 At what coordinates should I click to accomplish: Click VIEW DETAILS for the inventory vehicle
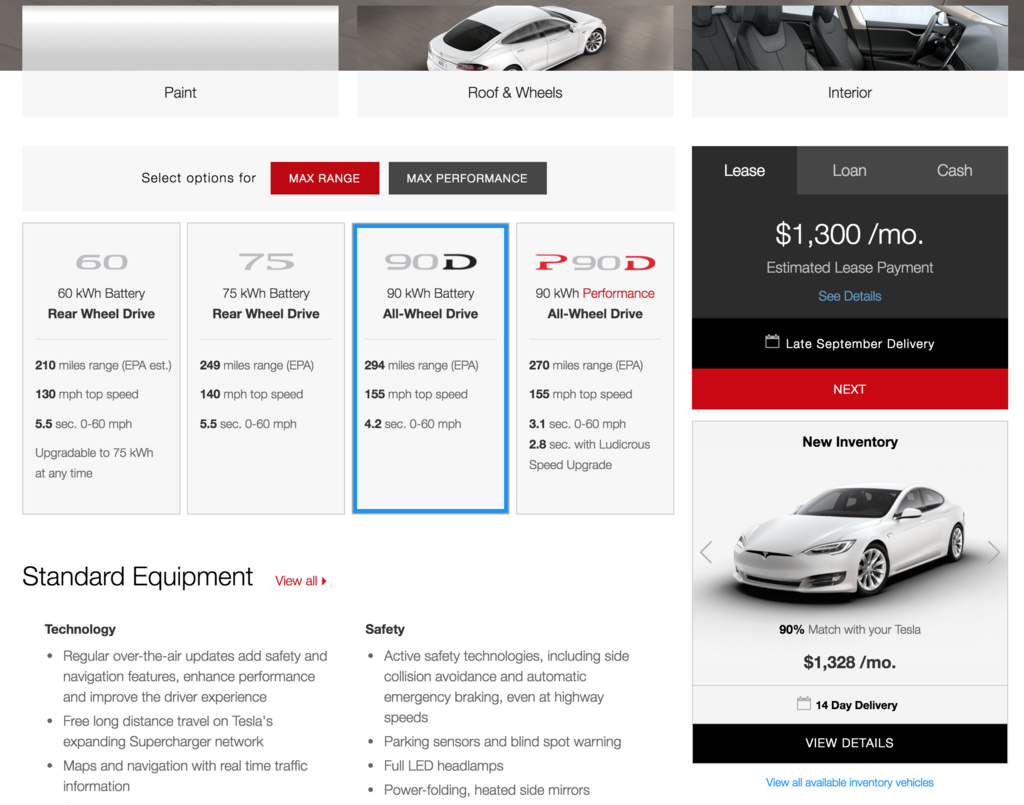[x=849, y=742]
